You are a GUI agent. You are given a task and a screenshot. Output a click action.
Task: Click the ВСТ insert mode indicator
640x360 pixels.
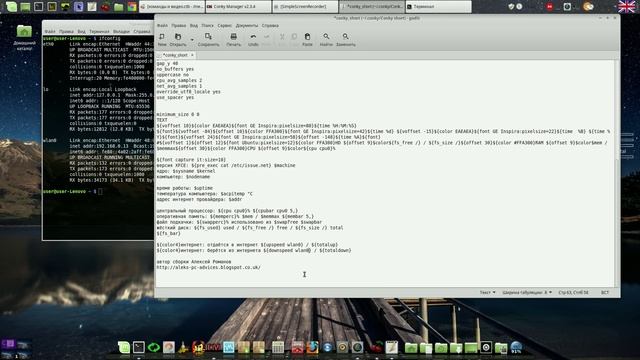coord(605,292)
